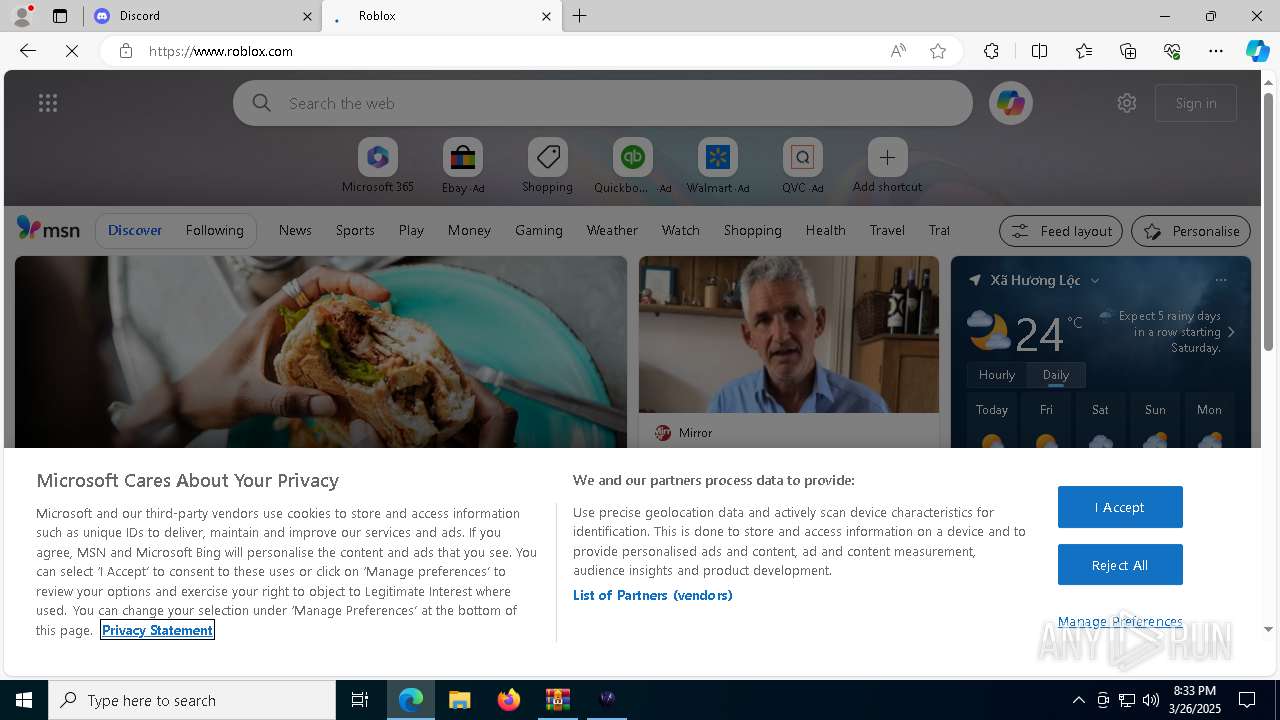
Task: Open the Favorites list icon
Action: 1084,51
